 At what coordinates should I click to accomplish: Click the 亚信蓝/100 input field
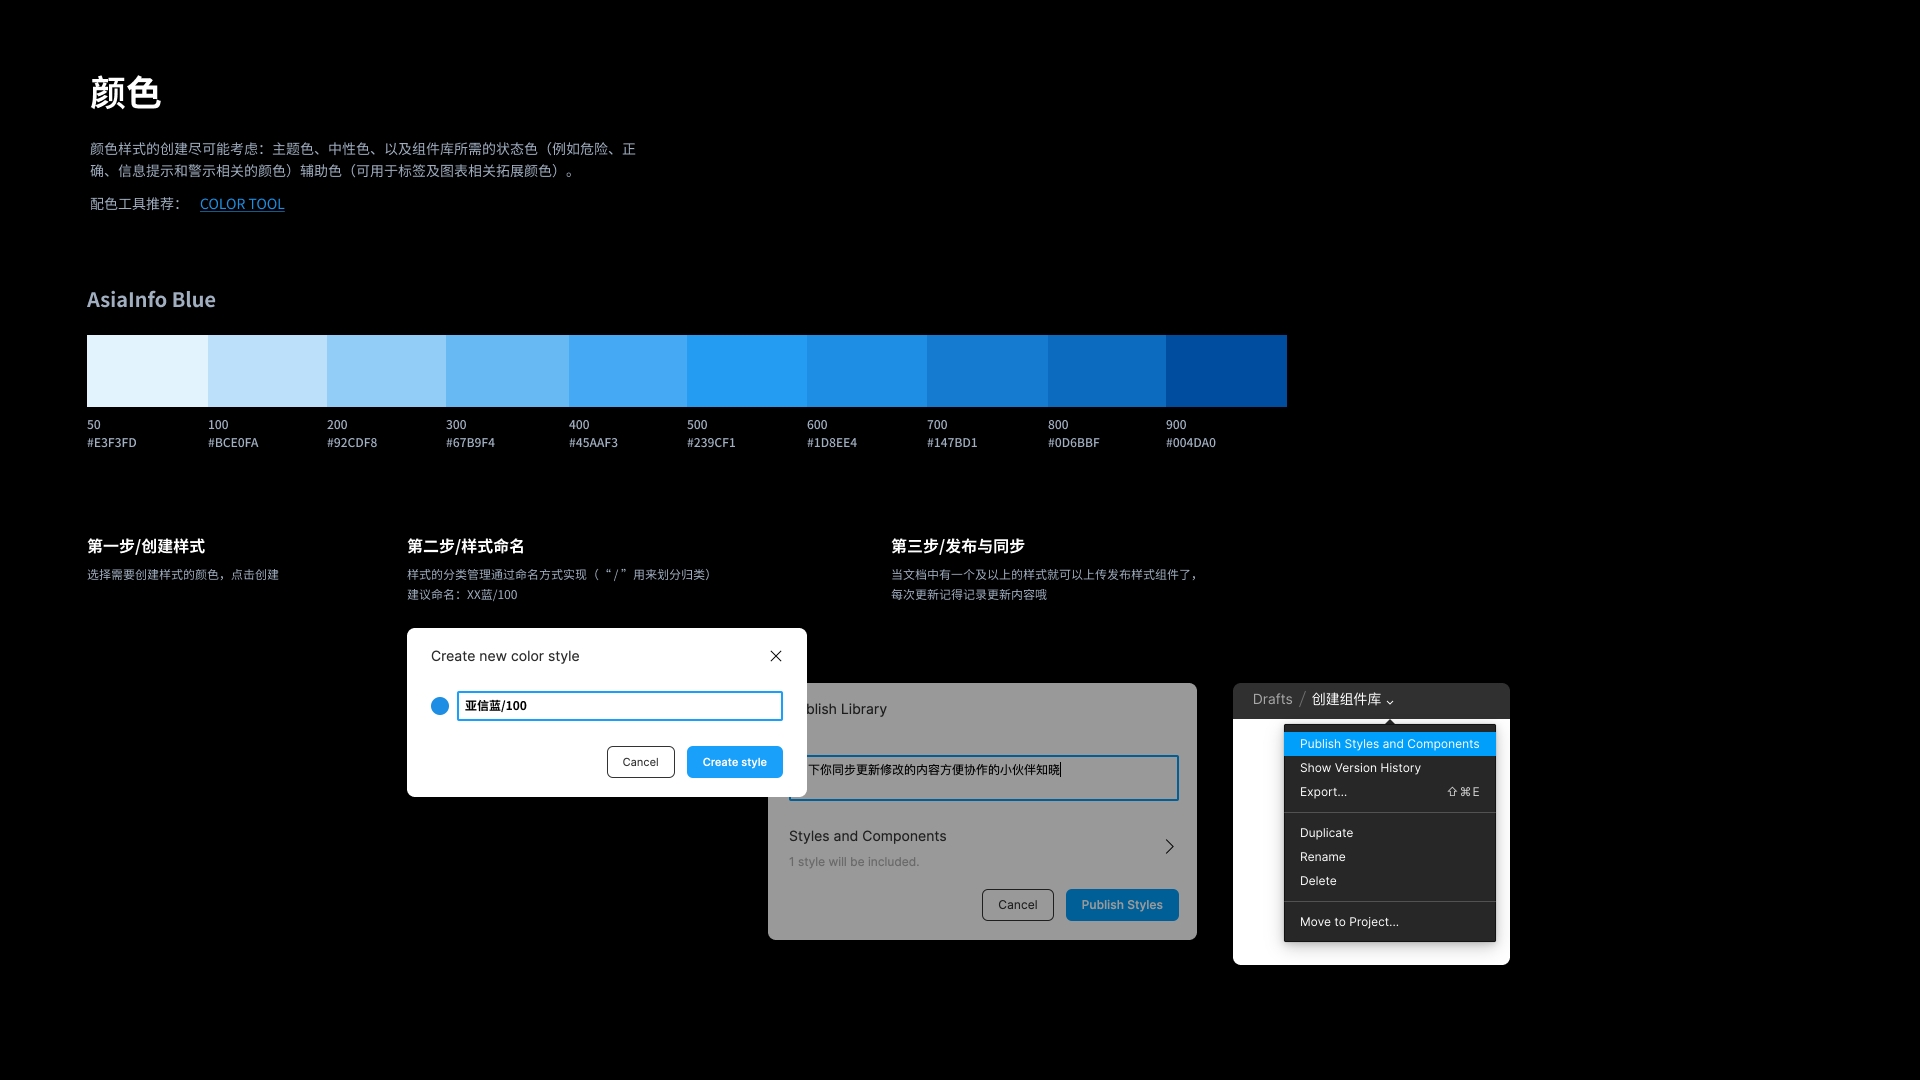(x=620, y=705)
